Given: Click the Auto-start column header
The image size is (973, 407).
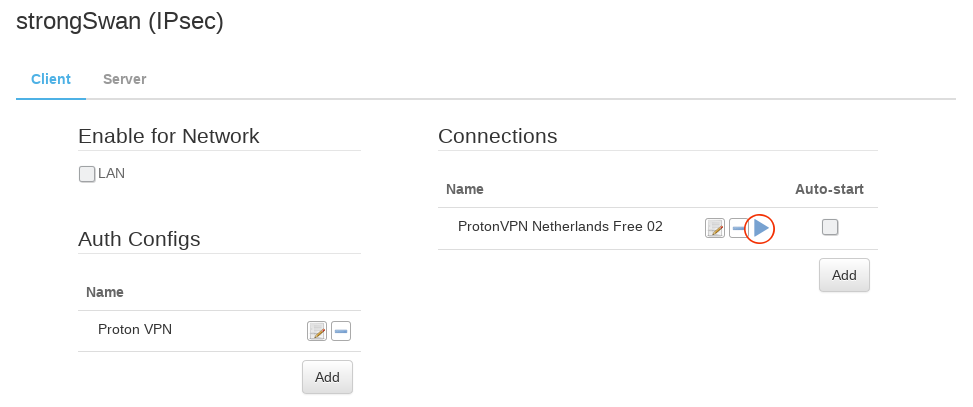Looking at the screenshot, I should [829, 188].
